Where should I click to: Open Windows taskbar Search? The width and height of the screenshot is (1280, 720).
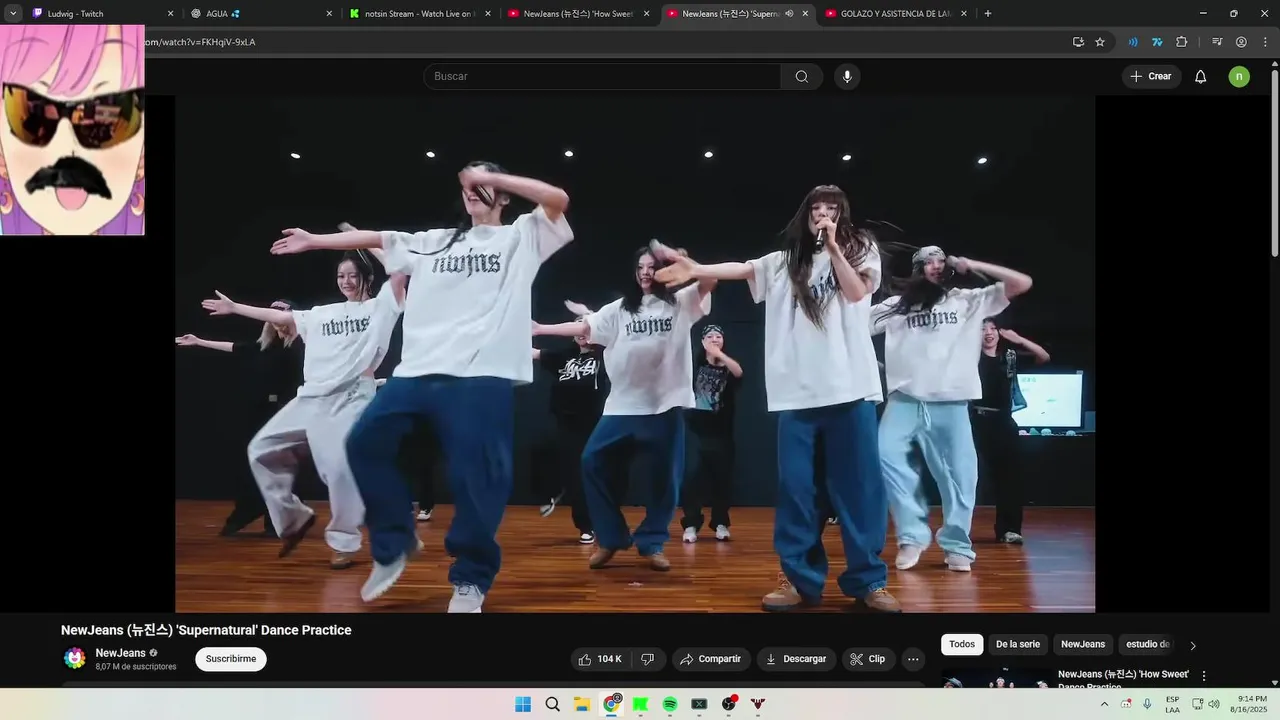(x=552, y=704)
